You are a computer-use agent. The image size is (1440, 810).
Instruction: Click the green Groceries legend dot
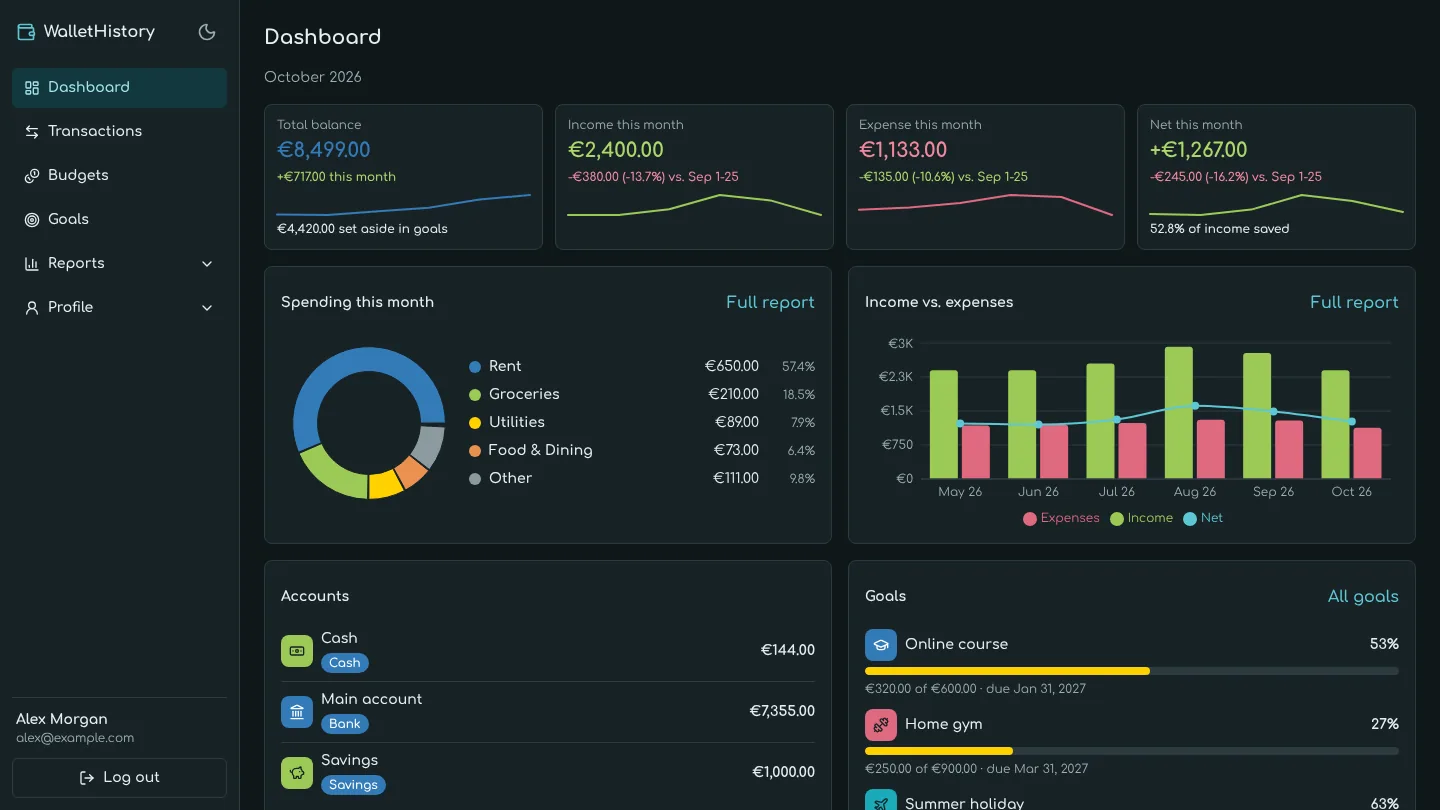click(475, 395)
